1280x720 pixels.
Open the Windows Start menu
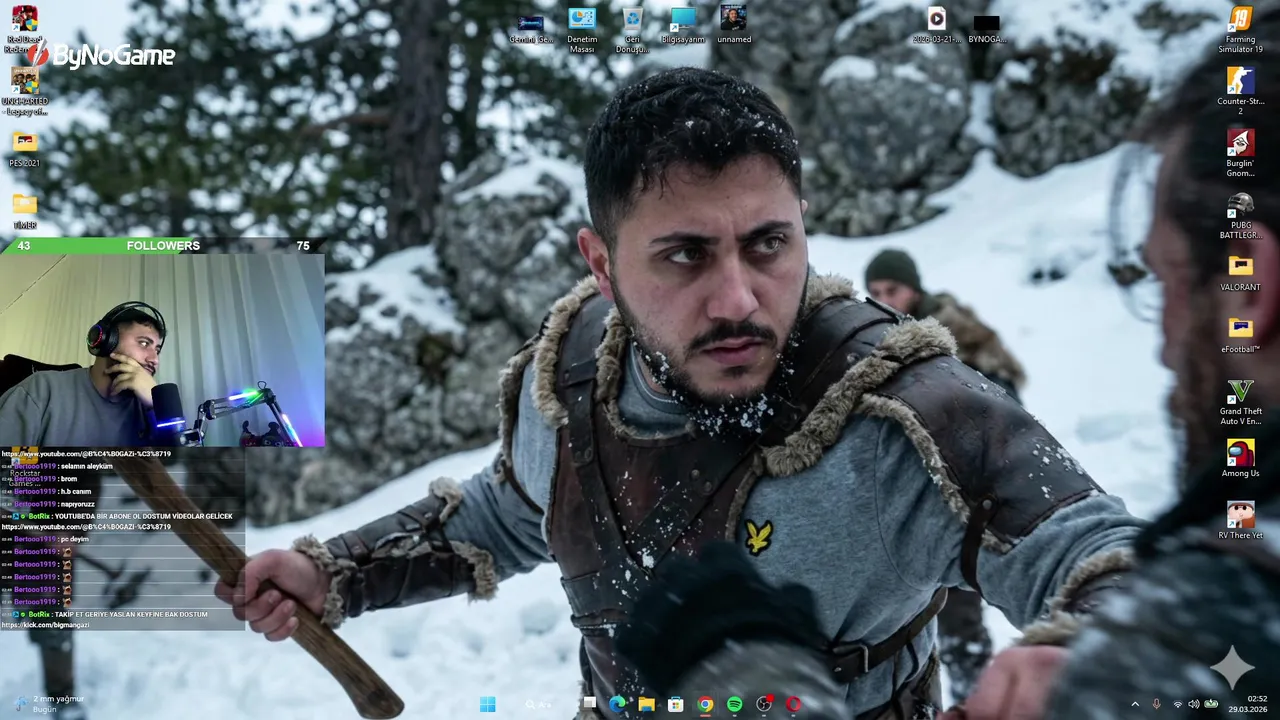pyautogui.click(x=487, y=704)
